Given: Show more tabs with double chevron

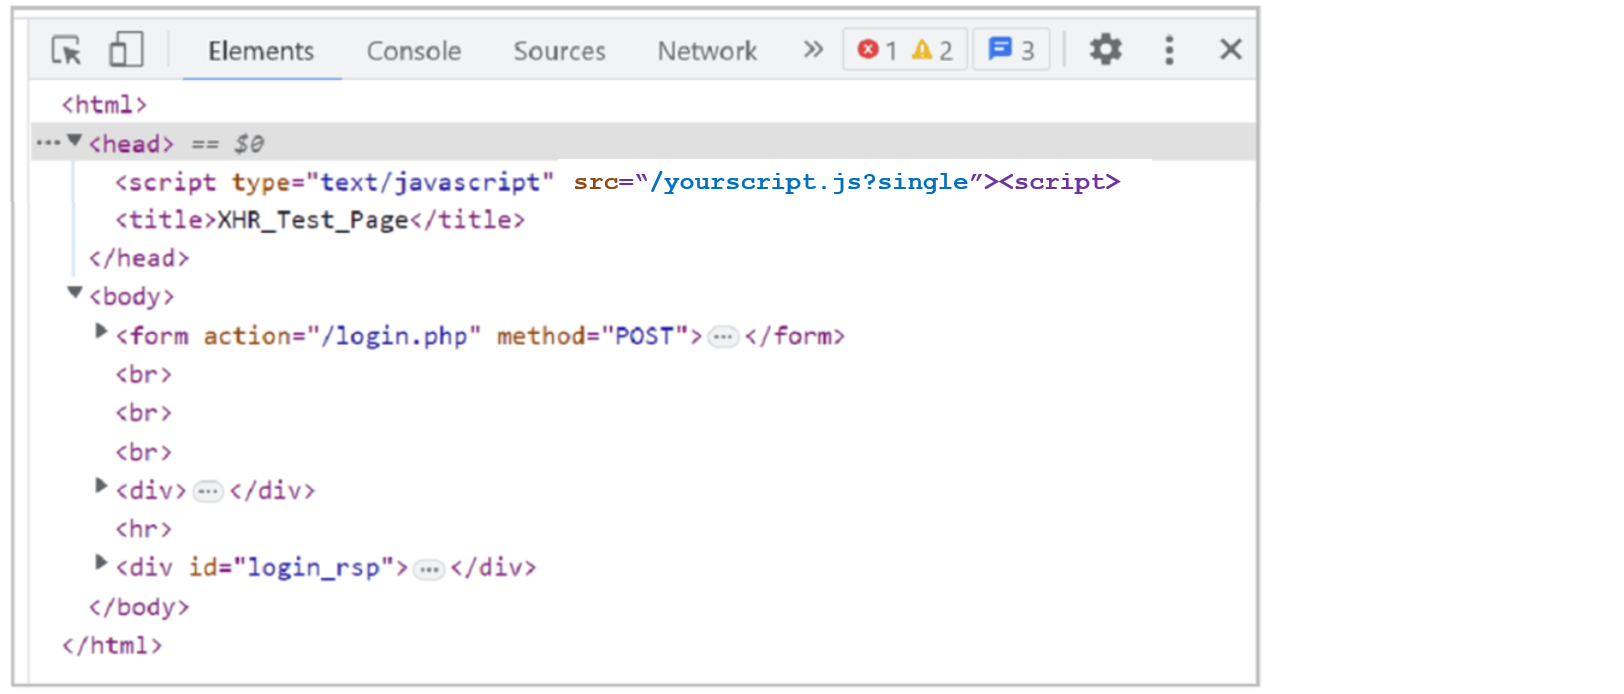Looking at the screenshot, I should click(x=813, y=49).
